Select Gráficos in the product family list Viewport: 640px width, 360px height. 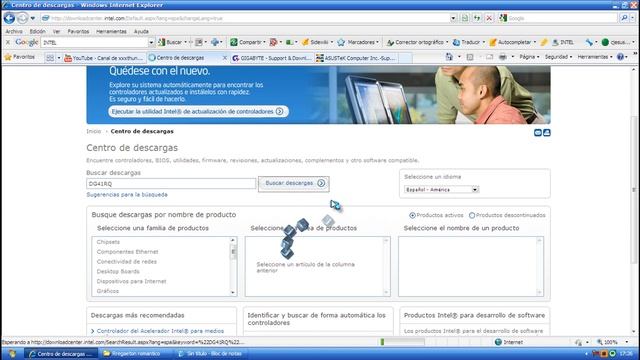coord(108,291)
